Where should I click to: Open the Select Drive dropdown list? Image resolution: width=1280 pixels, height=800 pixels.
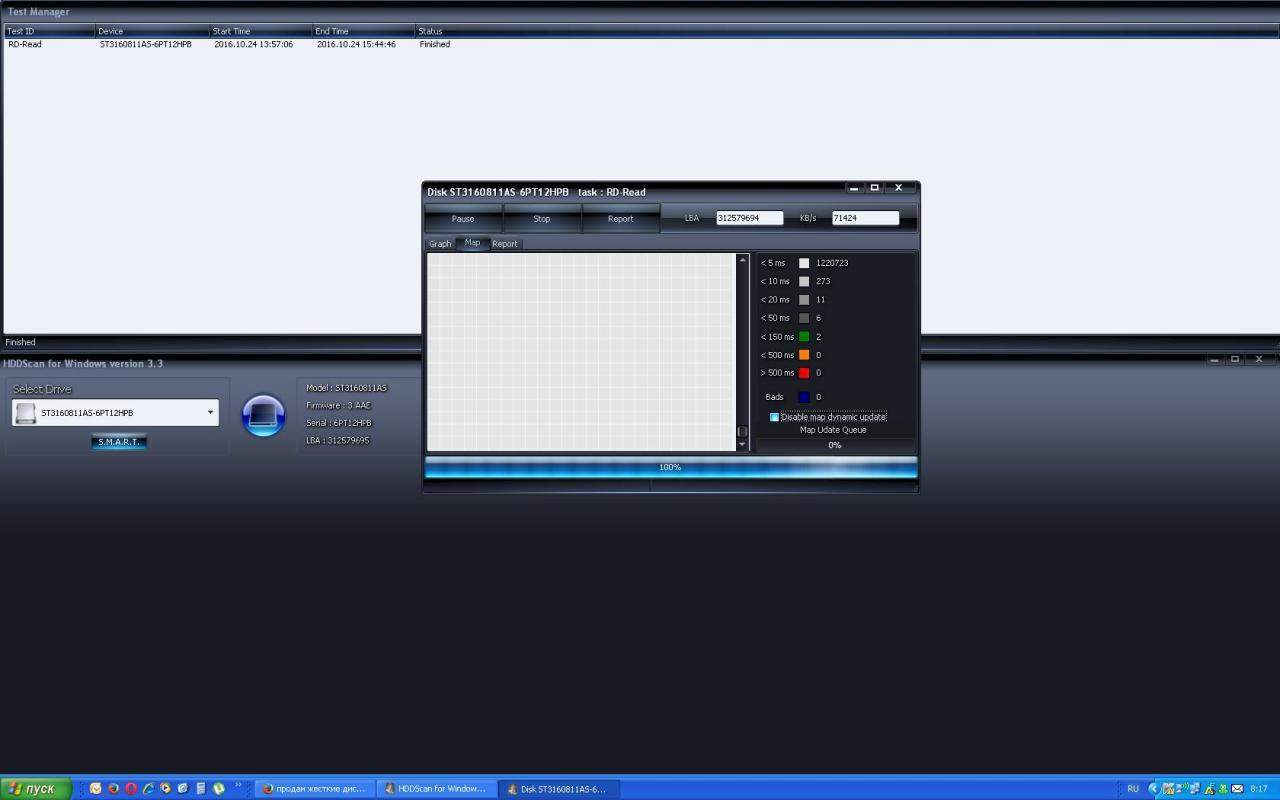(x=210, y=412)
